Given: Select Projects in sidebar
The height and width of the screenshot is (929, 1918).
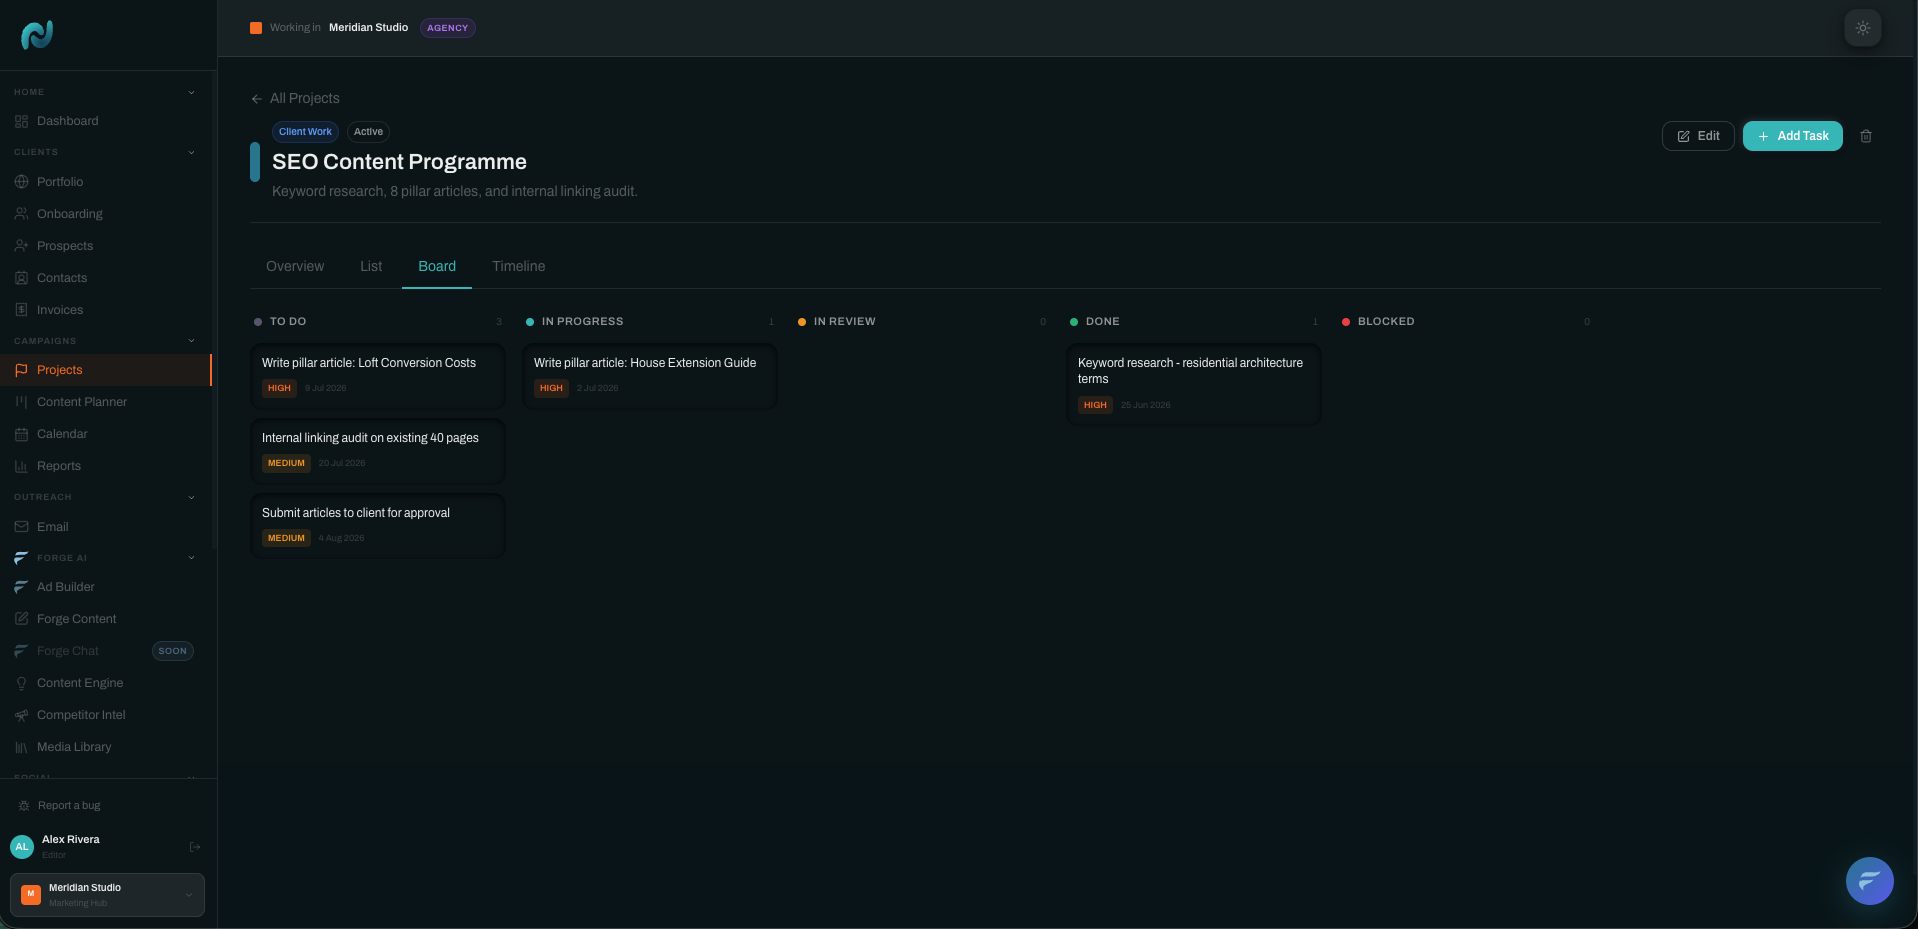Looking at the screenshot, I should click(x=106, y=370).
